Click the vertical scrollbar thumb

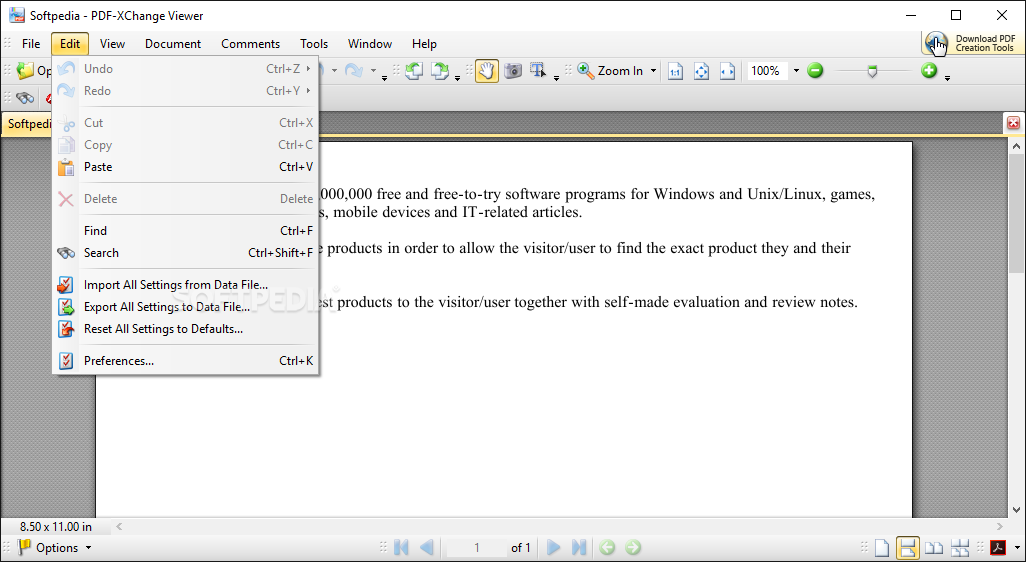(1016, 214)
